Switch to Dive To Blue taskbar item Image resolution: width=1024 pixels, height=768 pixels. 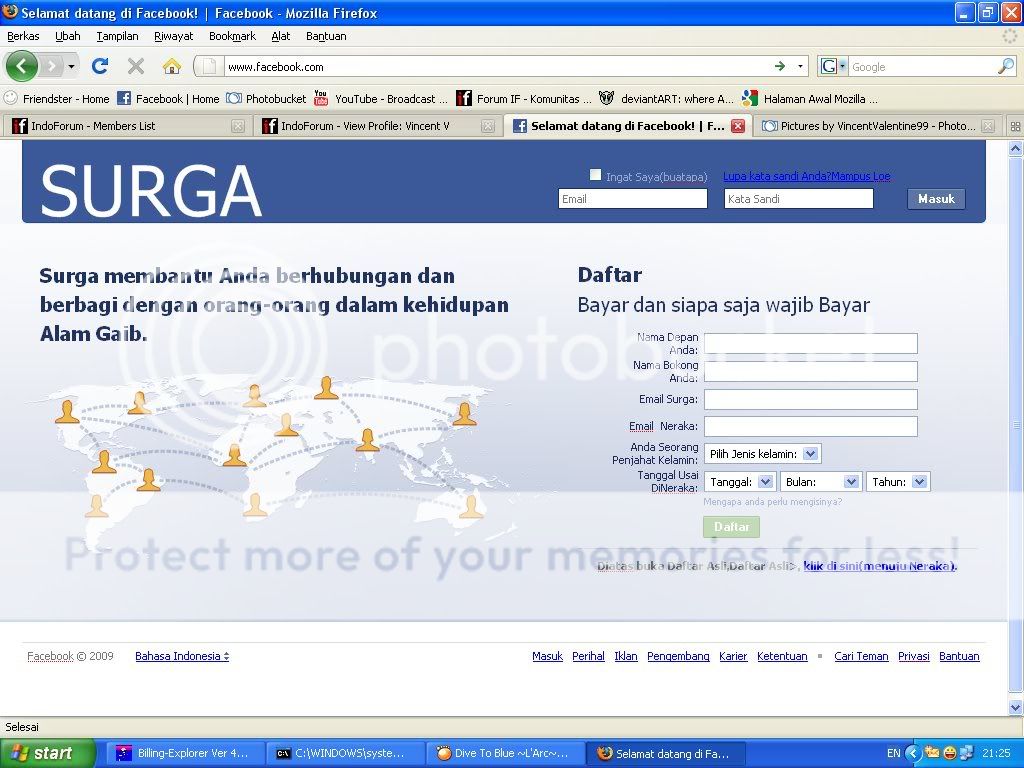click(504, 753)
